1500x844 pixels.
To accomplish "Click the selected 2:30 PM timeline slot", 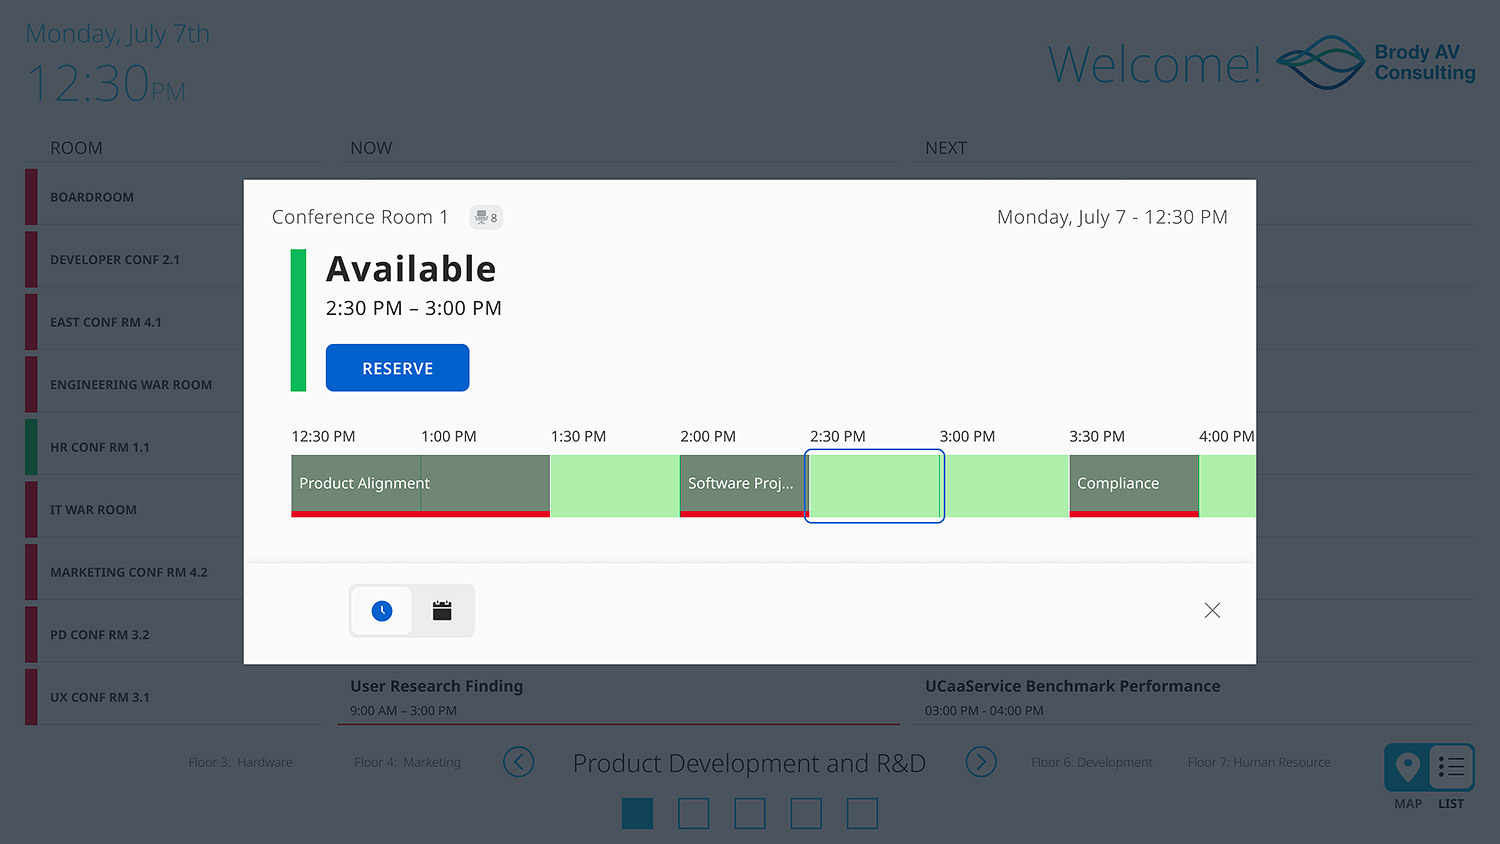I will pyautogui.click(x=874, y=486).
